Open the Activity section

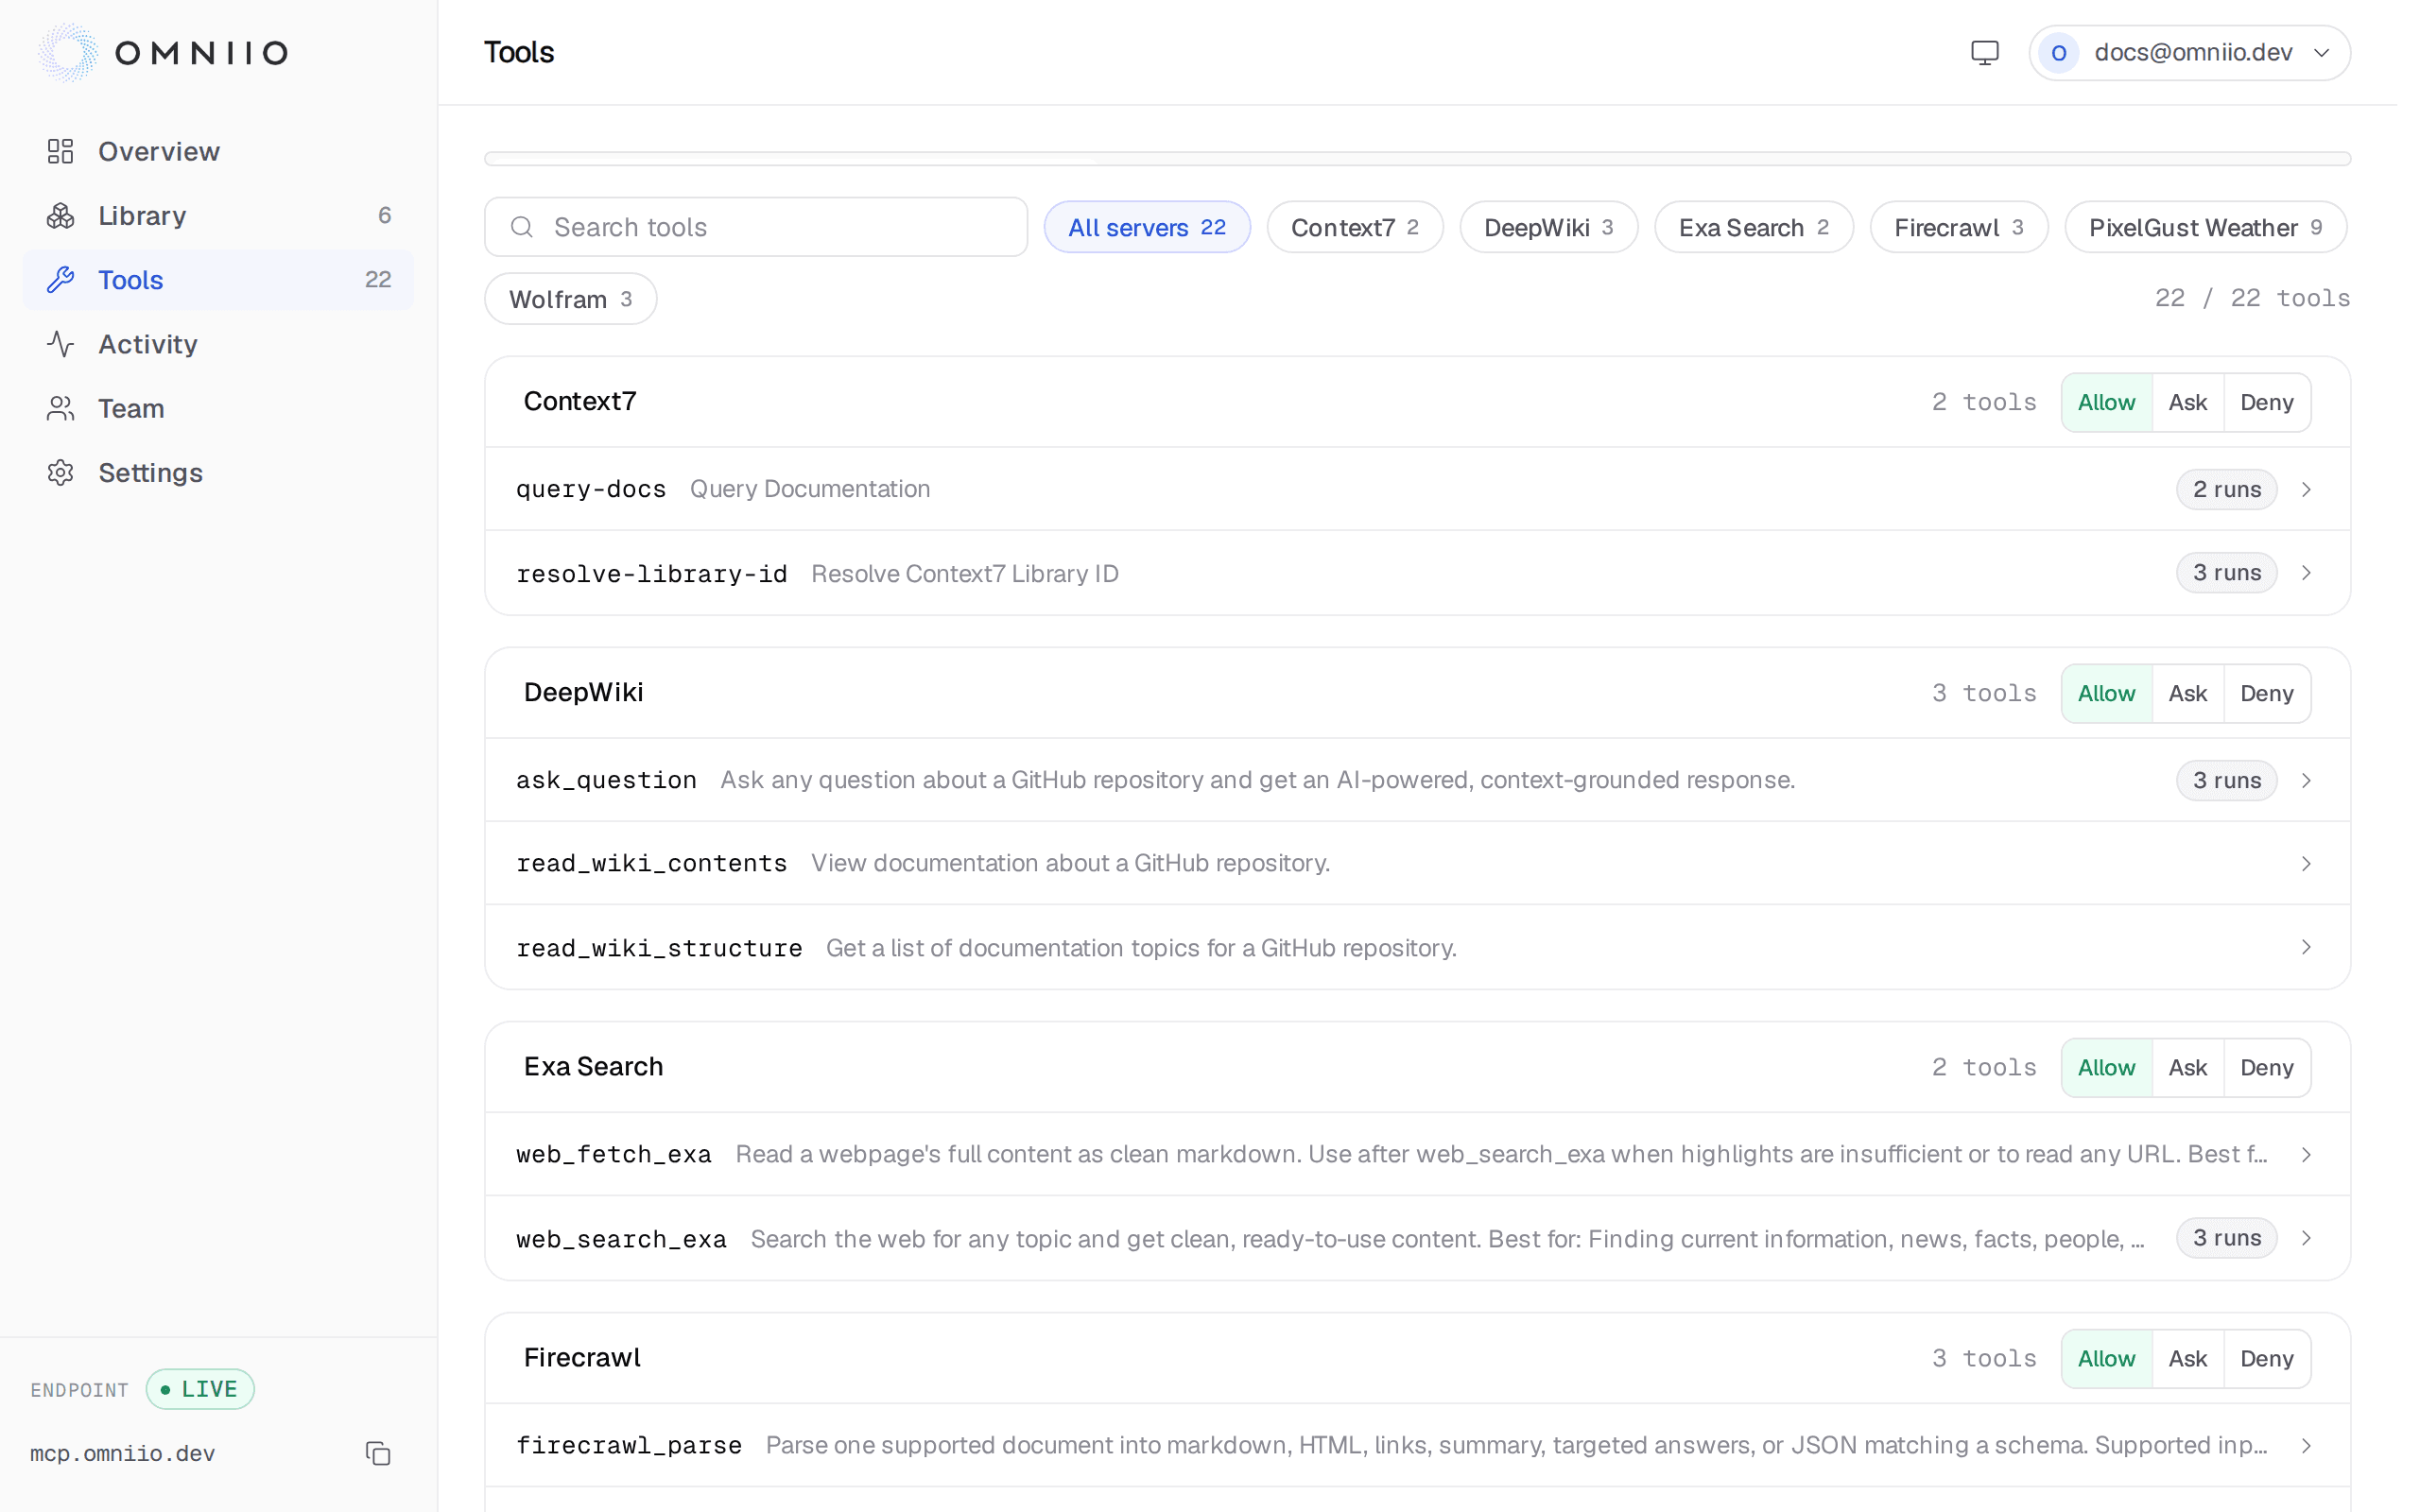pyautogui.click(x=217, y=344)
